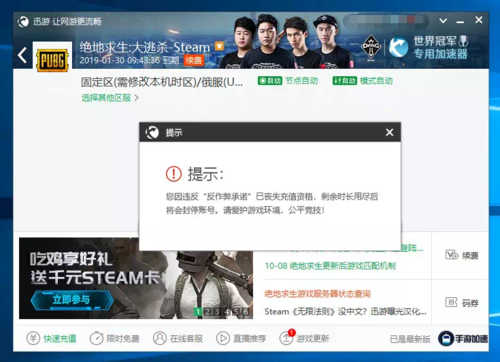Viewport: 500px width, 362px height.
Task: Click the expiry date 2019-01-30 text
Action: point(129,60)
